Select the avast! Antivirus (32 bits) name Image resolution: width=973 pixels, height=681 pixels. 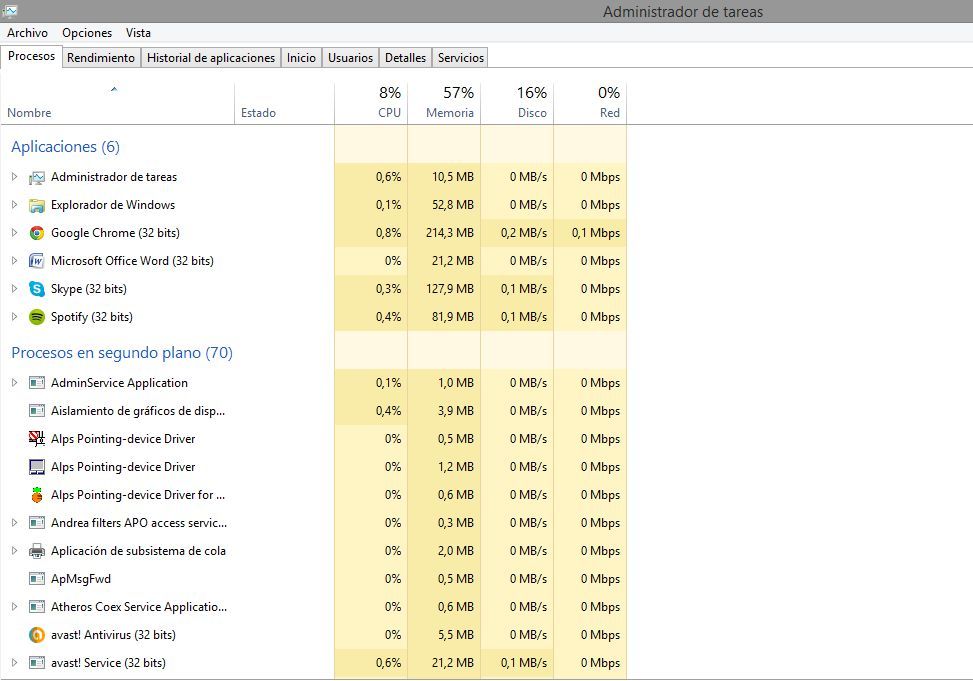(x=114, y=635)
